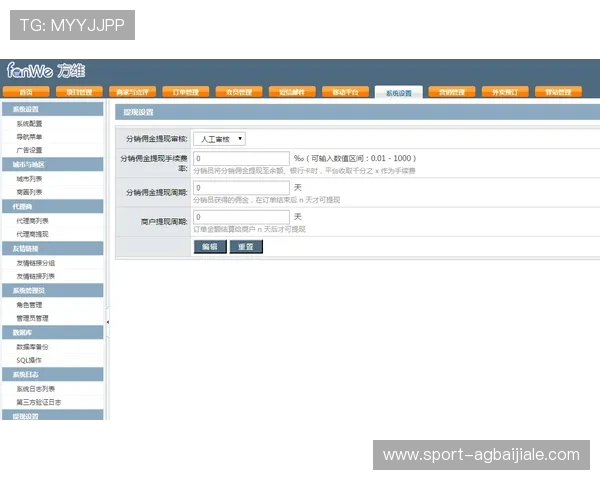Click the 分销佣金提现周期 days field

(x=241, y=187)
